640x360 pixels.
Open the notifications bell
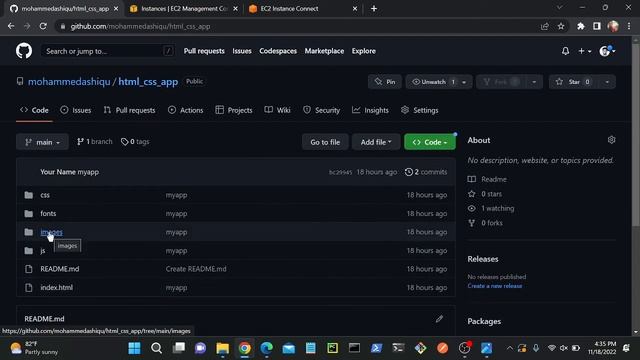pos(565,51)
